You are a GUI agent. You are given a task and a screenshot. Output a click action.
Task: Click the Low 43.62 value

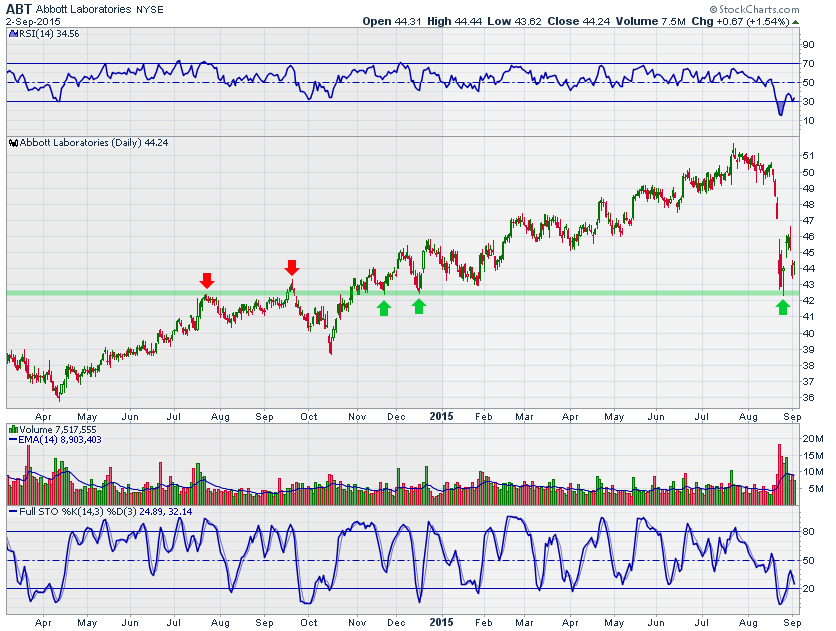(515, 21)
